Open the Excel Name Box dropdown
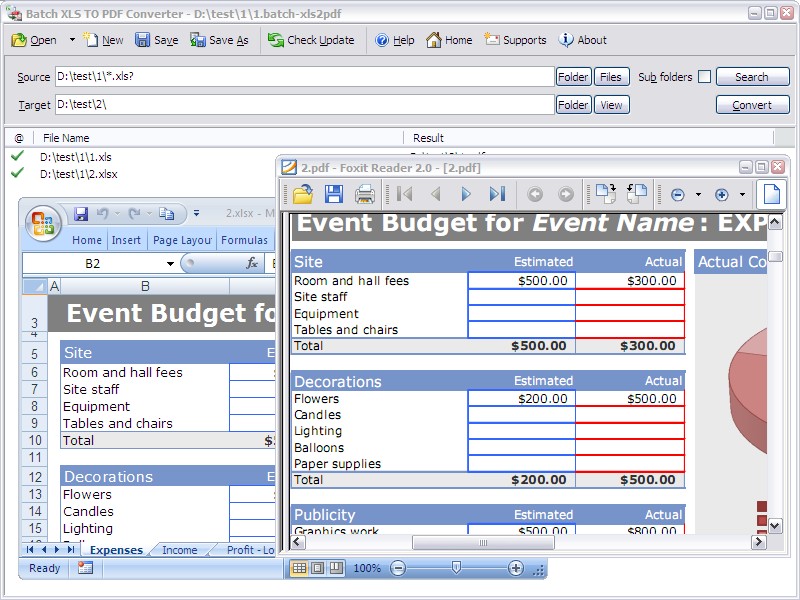The width and height of the screenshot is (800, 600). click(170, 264)
